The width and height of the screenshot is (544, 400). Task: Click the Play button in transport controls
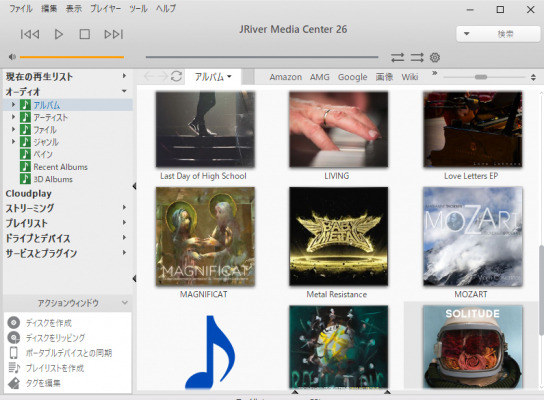(x=59, y=34)
